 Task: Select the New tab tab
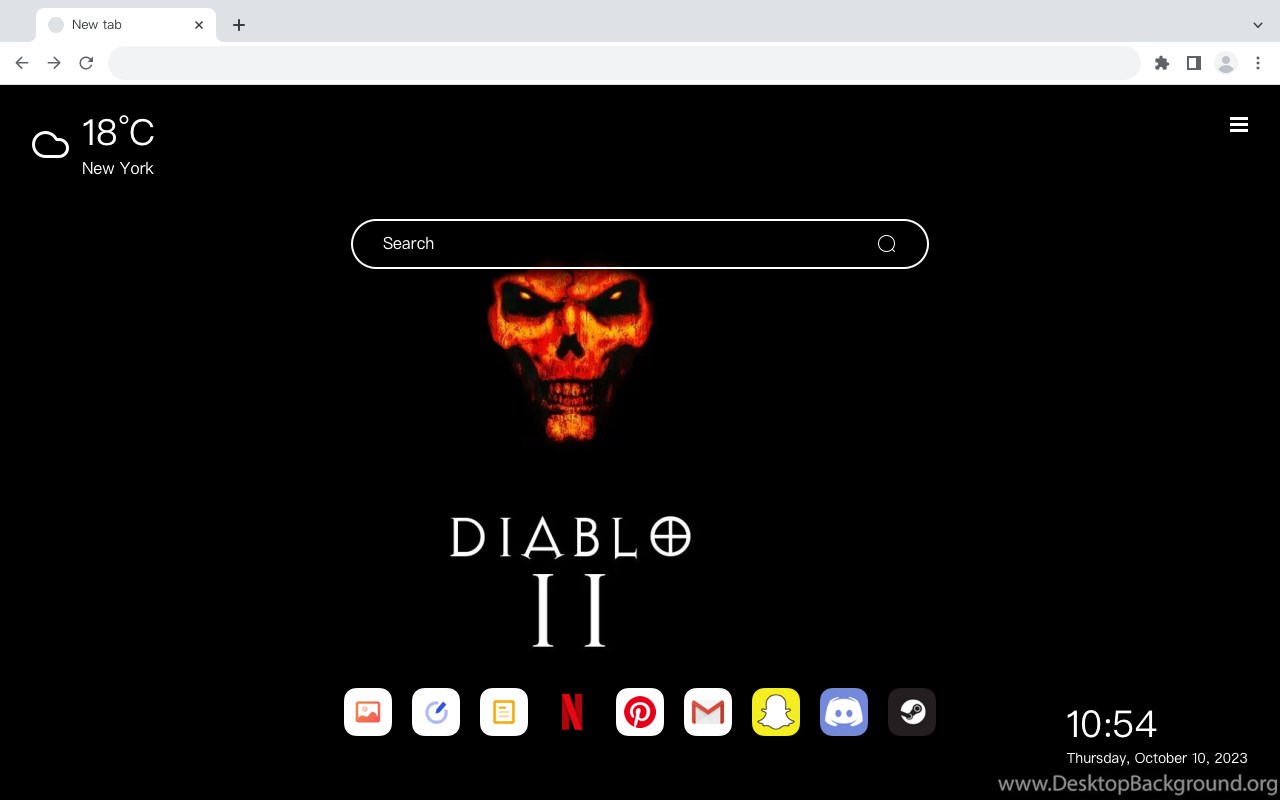tap(125, 25)
